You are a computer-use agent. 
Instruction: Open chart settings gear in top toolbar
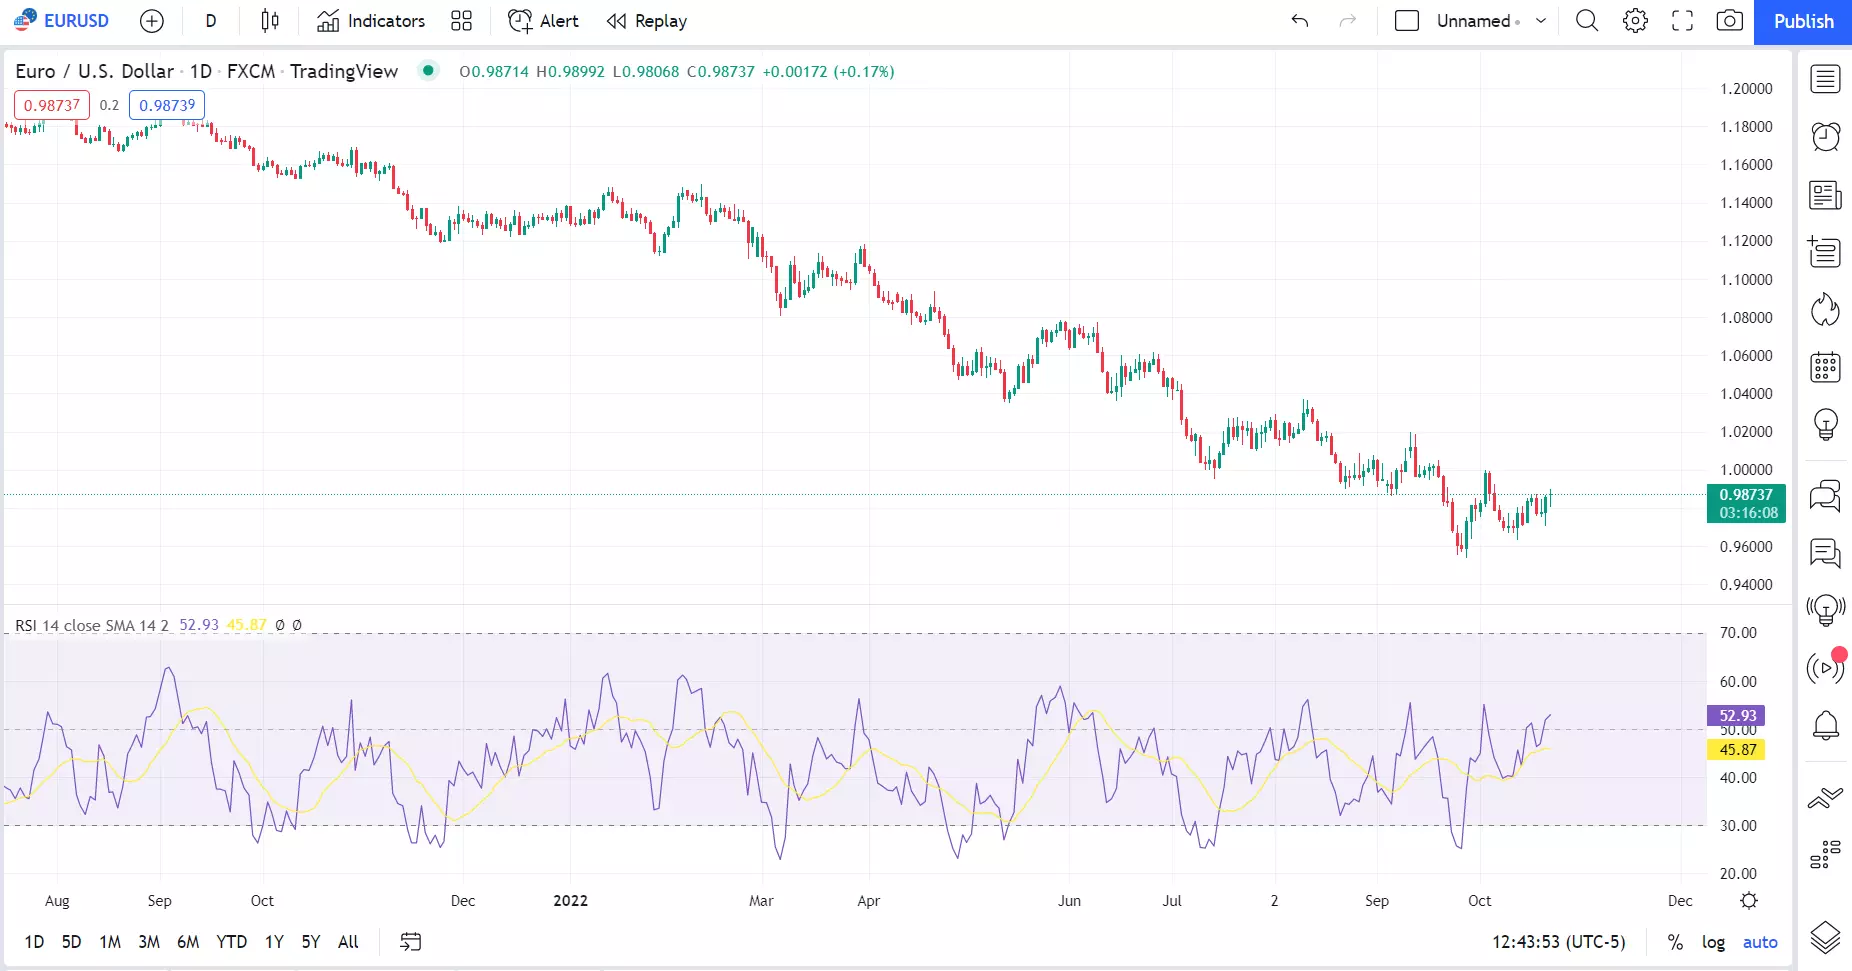coord(1635,21)
